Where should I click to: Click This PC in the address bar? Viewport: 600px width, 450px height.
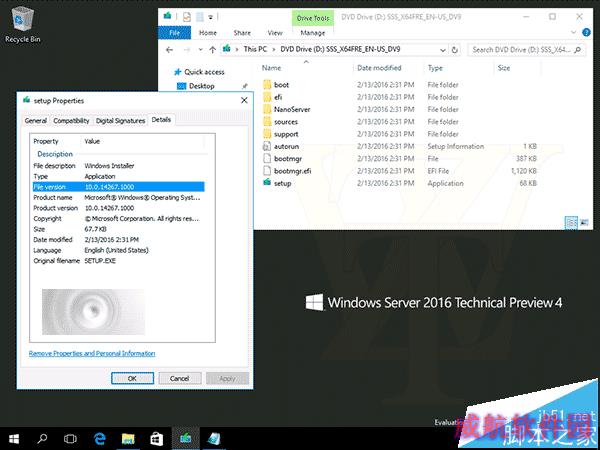[255, 49]
